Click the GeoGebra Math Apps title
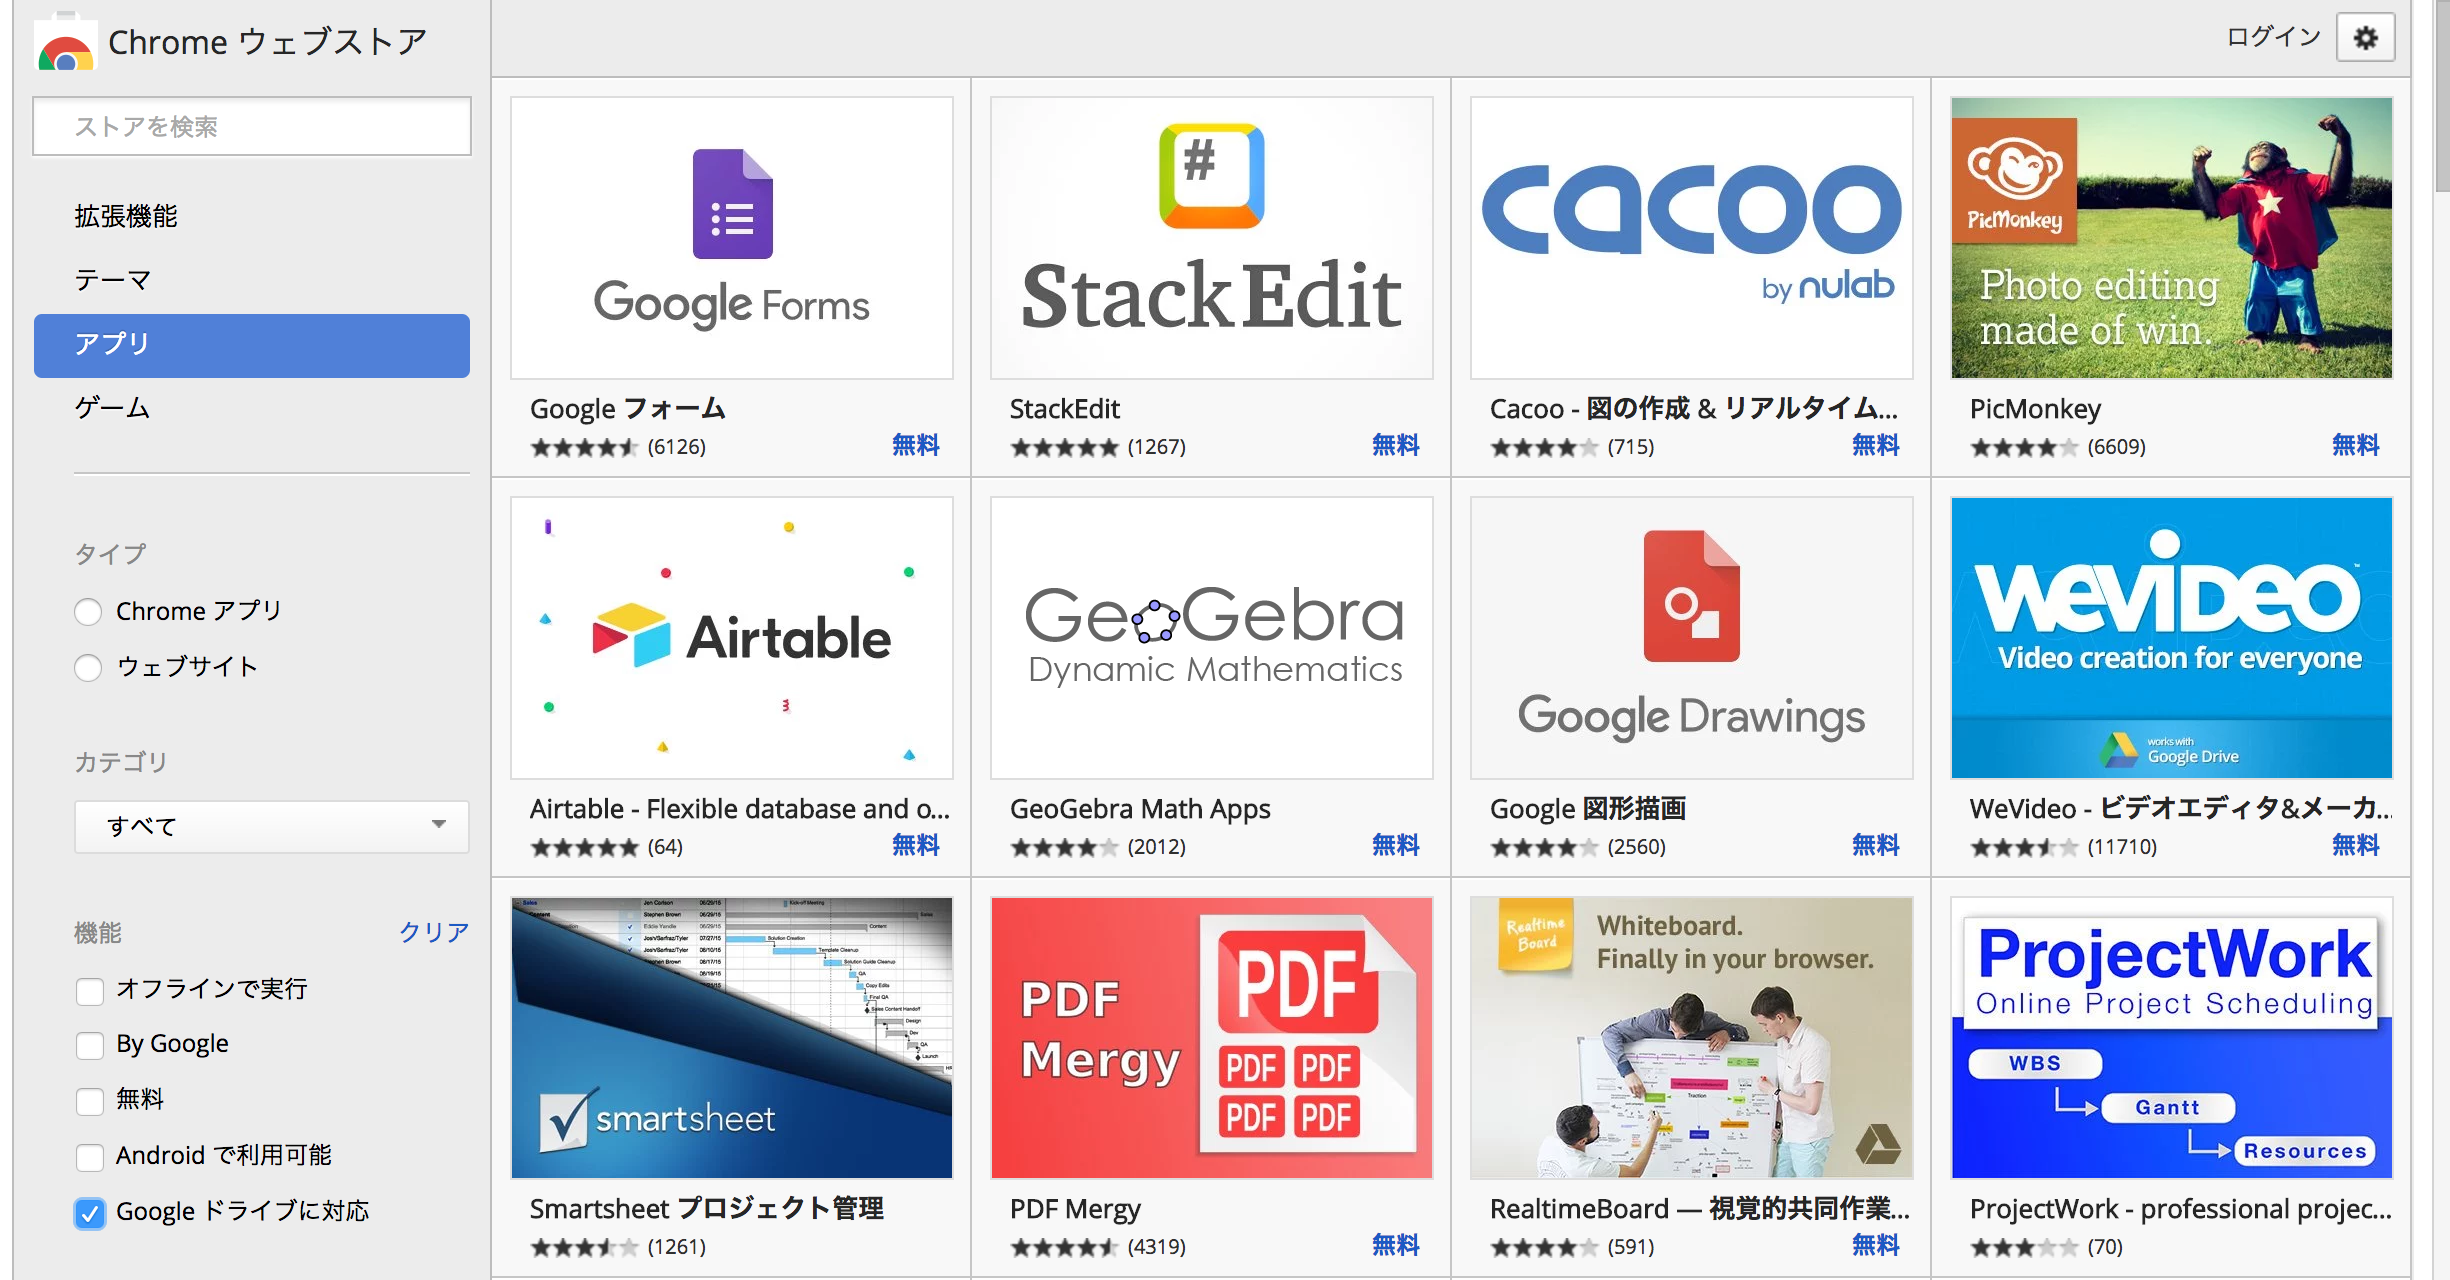Image resolution: width=2450 pixels, height=1280 pixels. (x=1140, y=808)
